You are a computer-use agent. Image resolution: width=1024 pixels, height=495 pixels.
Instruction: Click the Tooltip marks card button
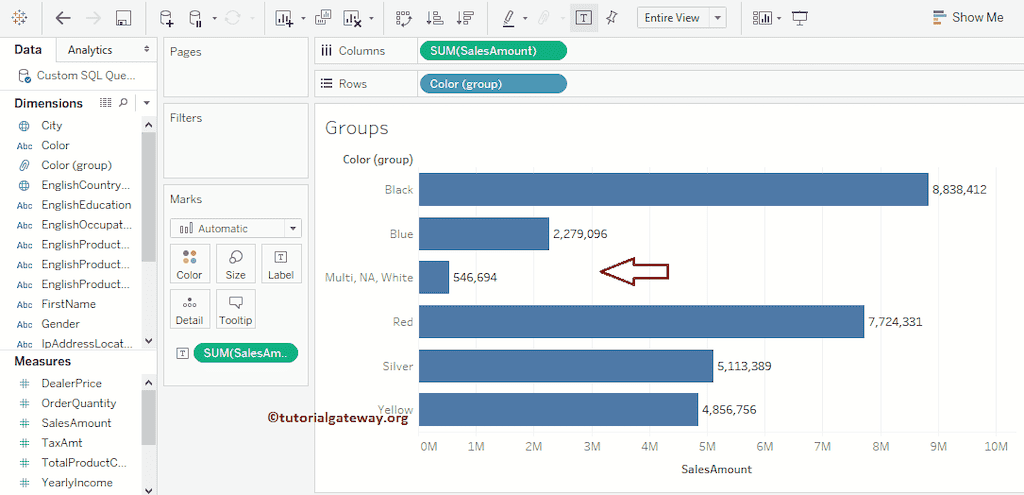235,309
